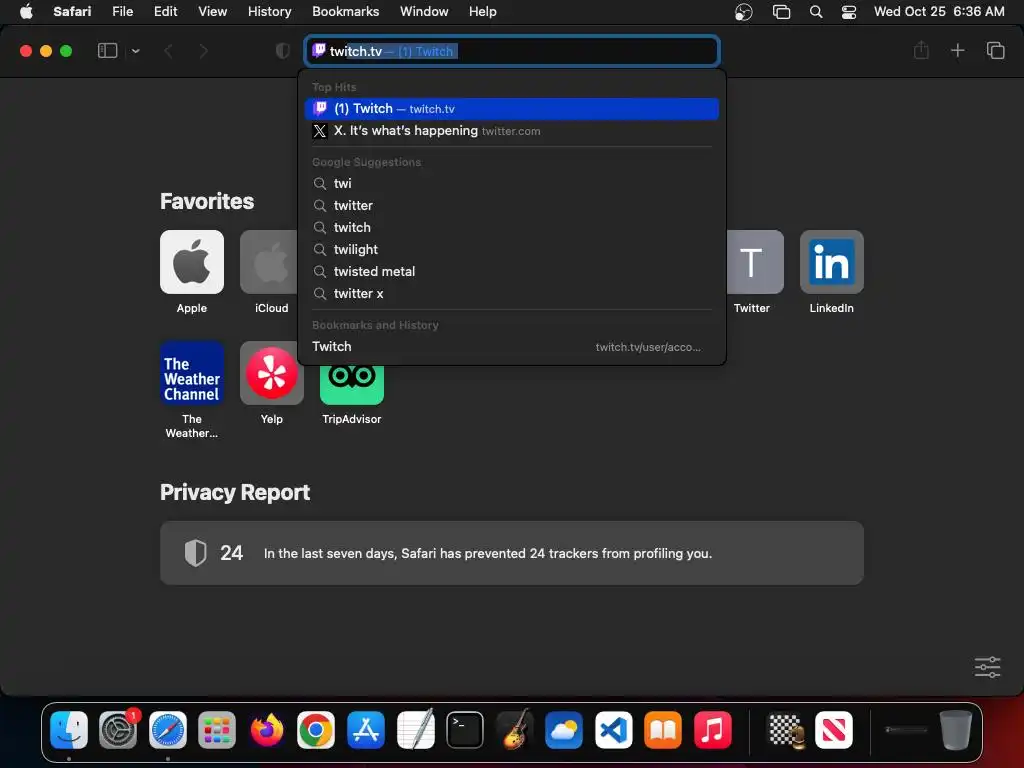Image resolution: width=1024 pixels, height=768 pixels.
Task: Toggle the Safari sidebar button
Action: pyautogui.click(x=107, y=51)
